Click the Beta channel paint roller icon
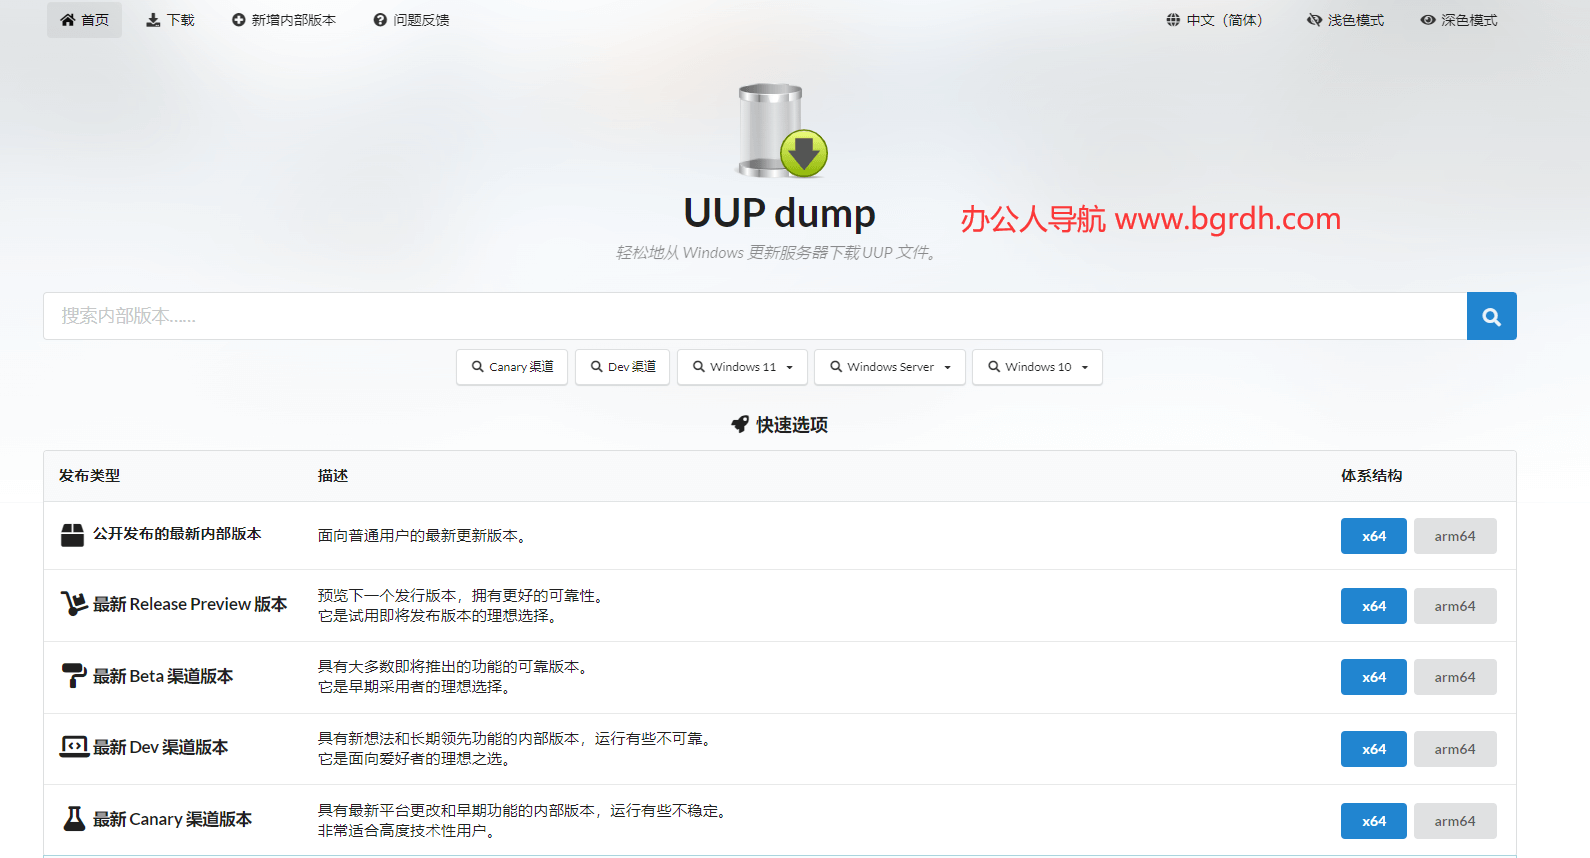The height and width of the screenshot is (858, 1590). coord(74,675)
